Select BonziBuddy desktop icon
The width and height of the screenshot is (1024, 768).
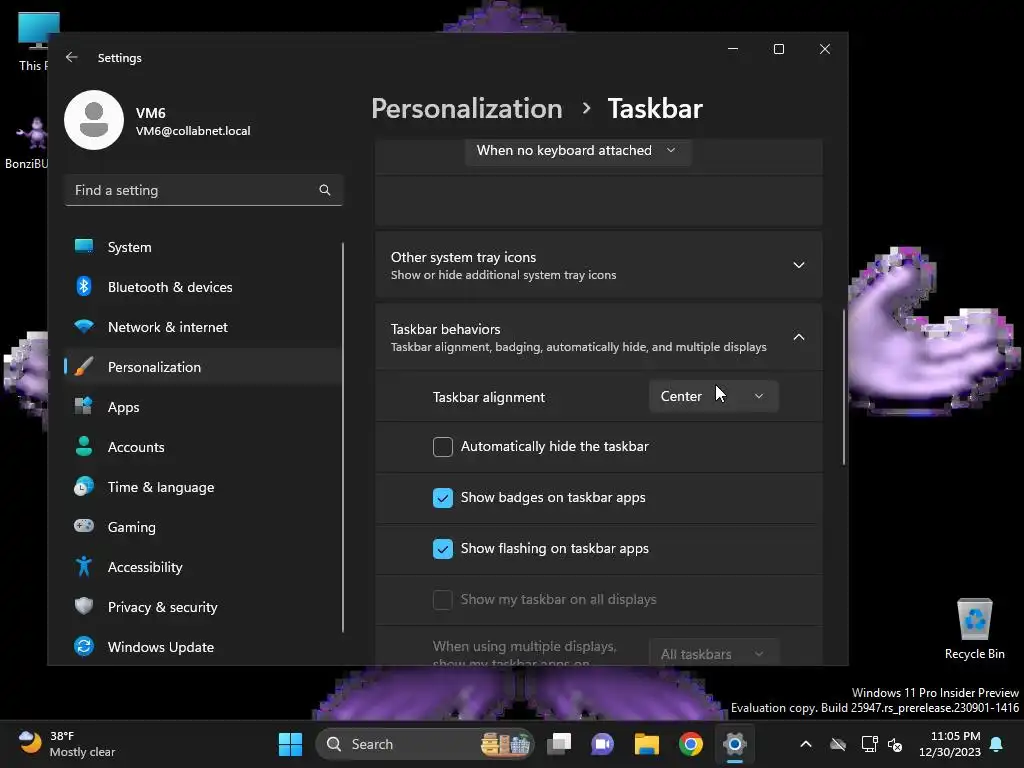pos(26,144)
